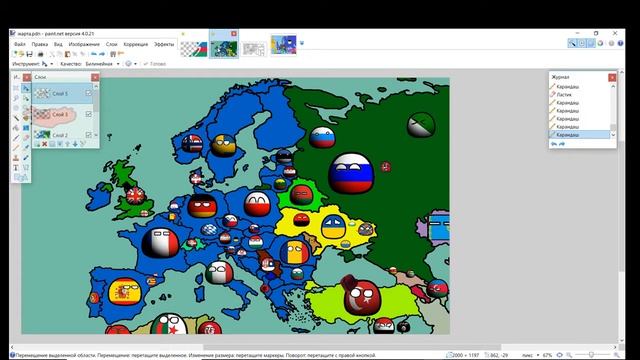Open the Слои menu
640x360 pixels.
111,44
